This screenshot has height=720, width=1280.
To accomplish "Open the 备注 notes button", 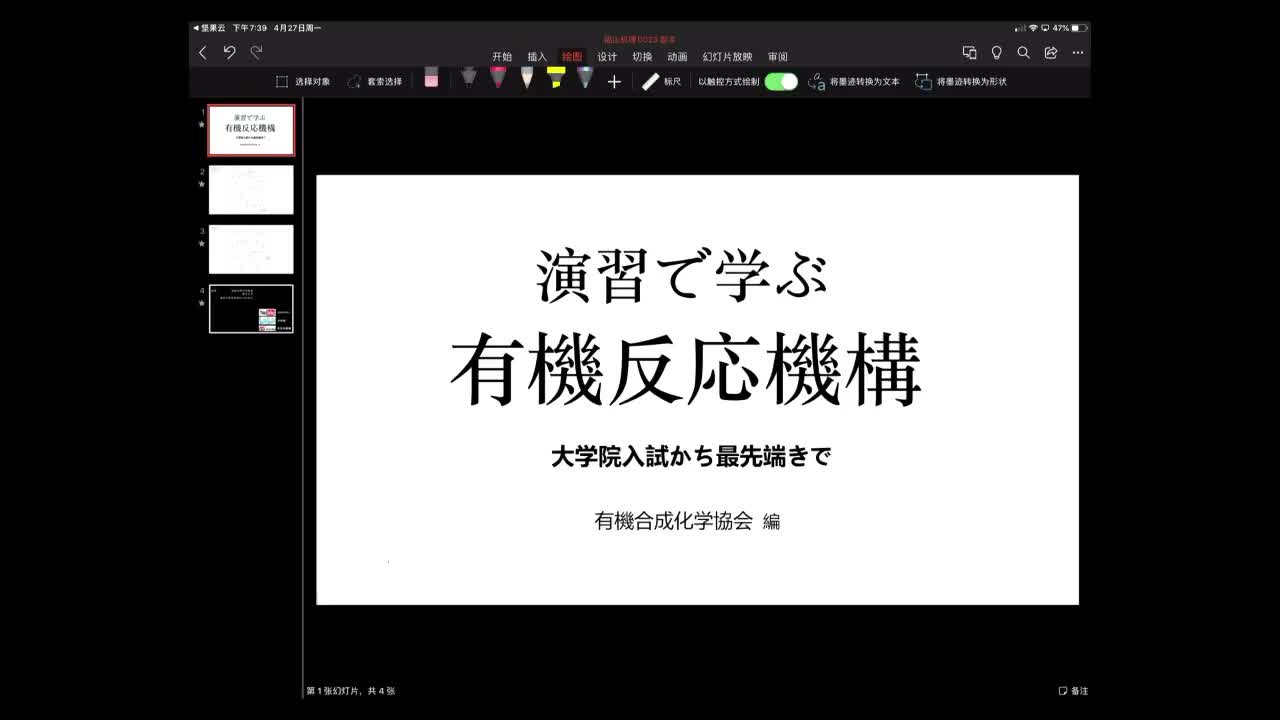I will (1073, 691).
